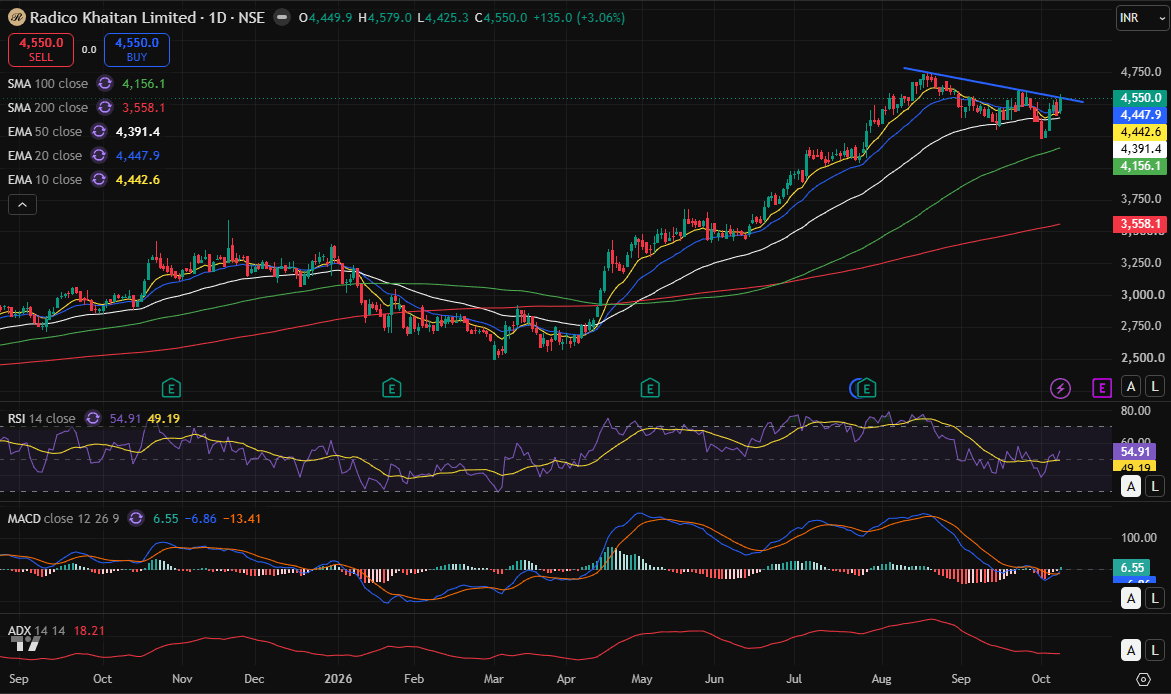Open the INR currency selector
This screenshot has height=694, width=1171.
tap(1142, 17)
